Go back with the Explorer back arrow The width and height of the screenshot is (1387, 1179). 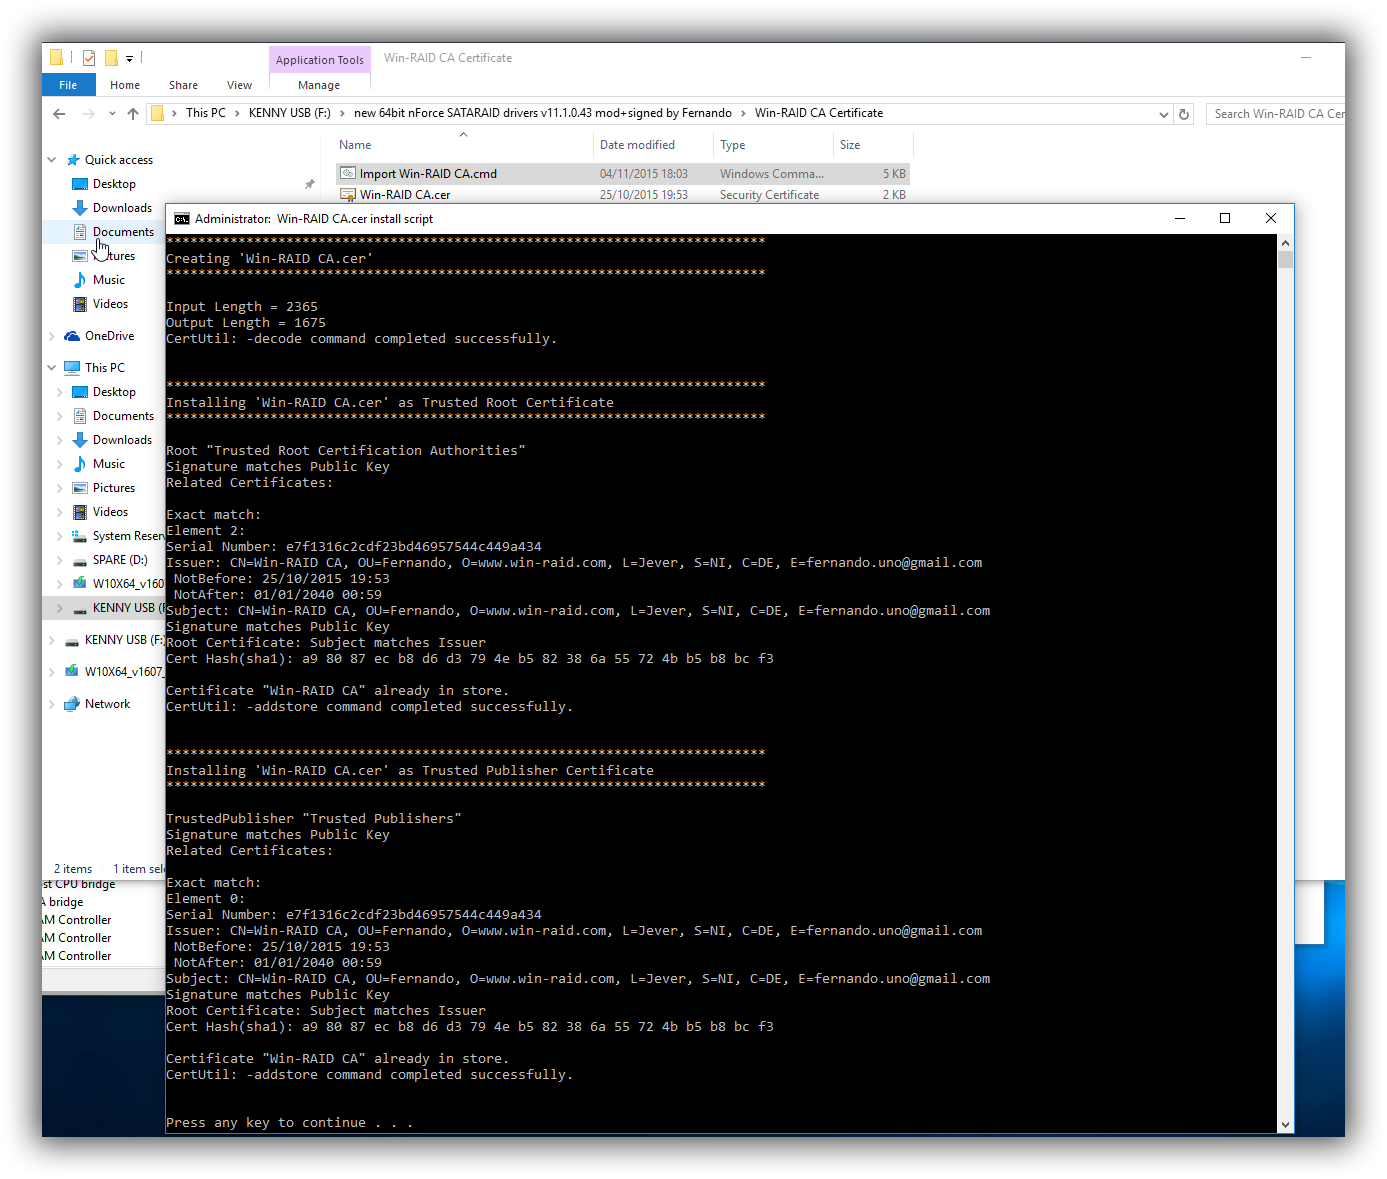pos(59,114)
